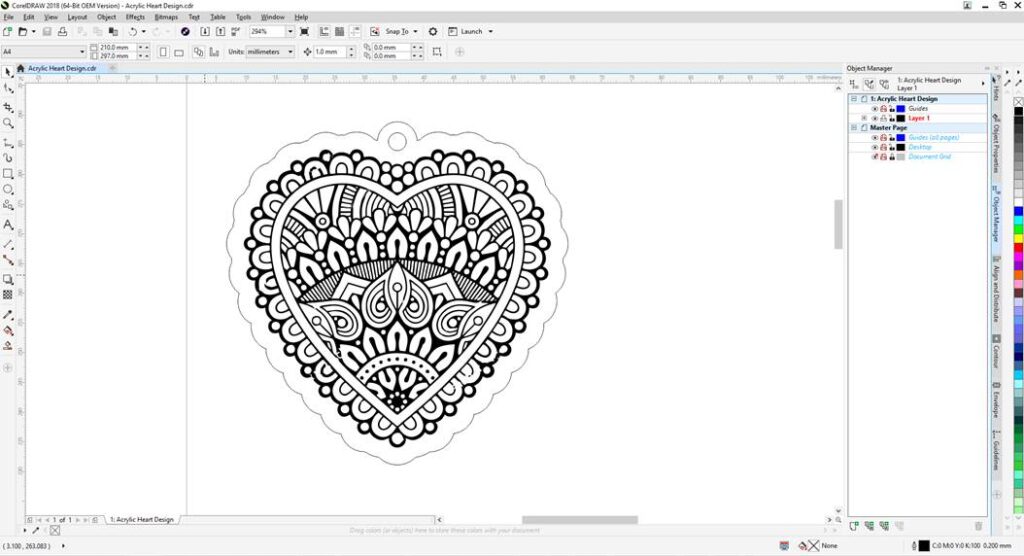
Task: Expand Layer 1 in Object Manager
Action: [864, 118]
